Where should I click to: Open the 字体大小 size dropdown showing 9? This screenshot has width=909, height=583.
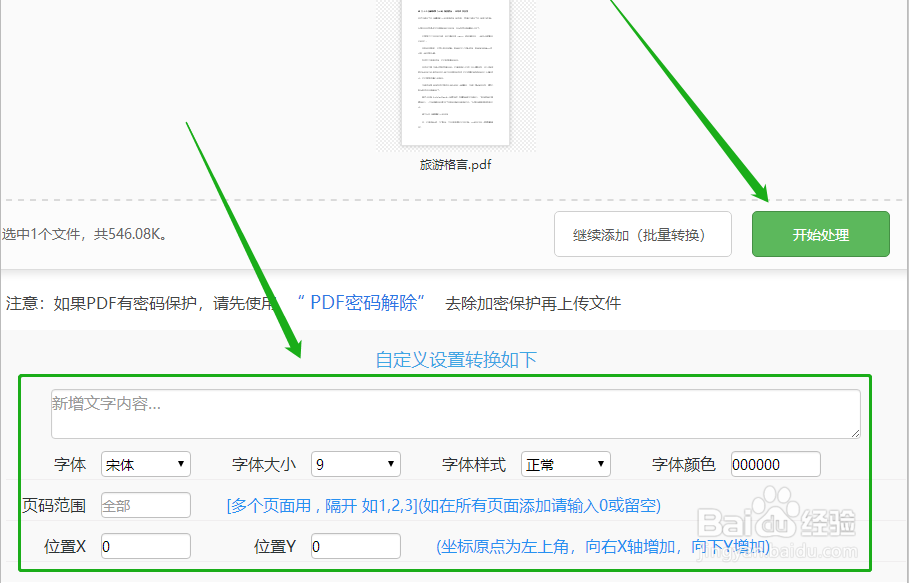(355, 463)
